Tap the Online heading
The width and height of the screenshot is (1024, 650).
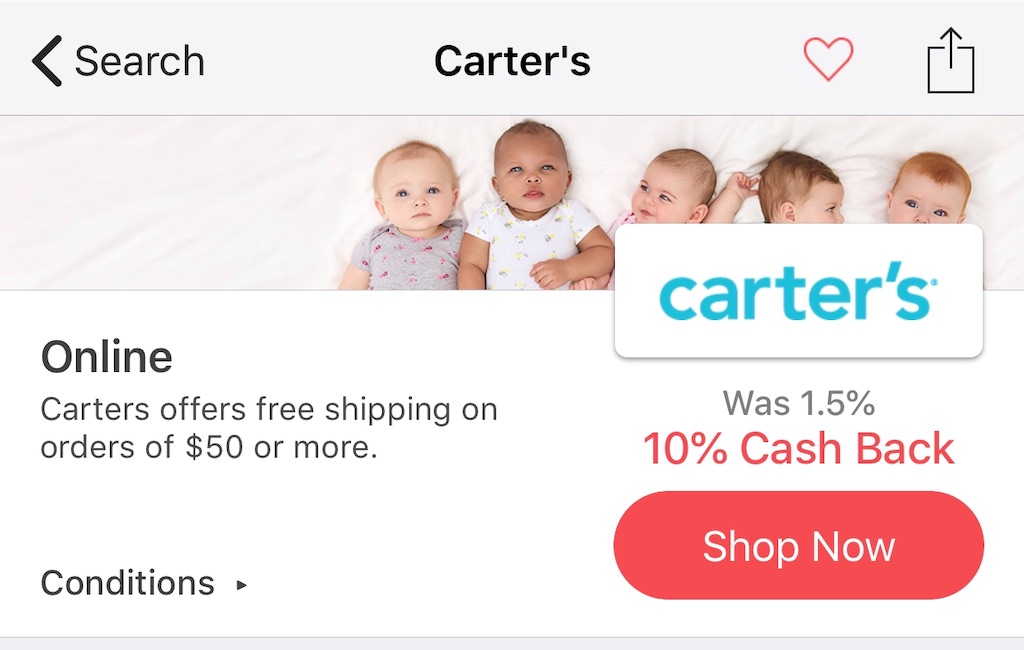106,357
